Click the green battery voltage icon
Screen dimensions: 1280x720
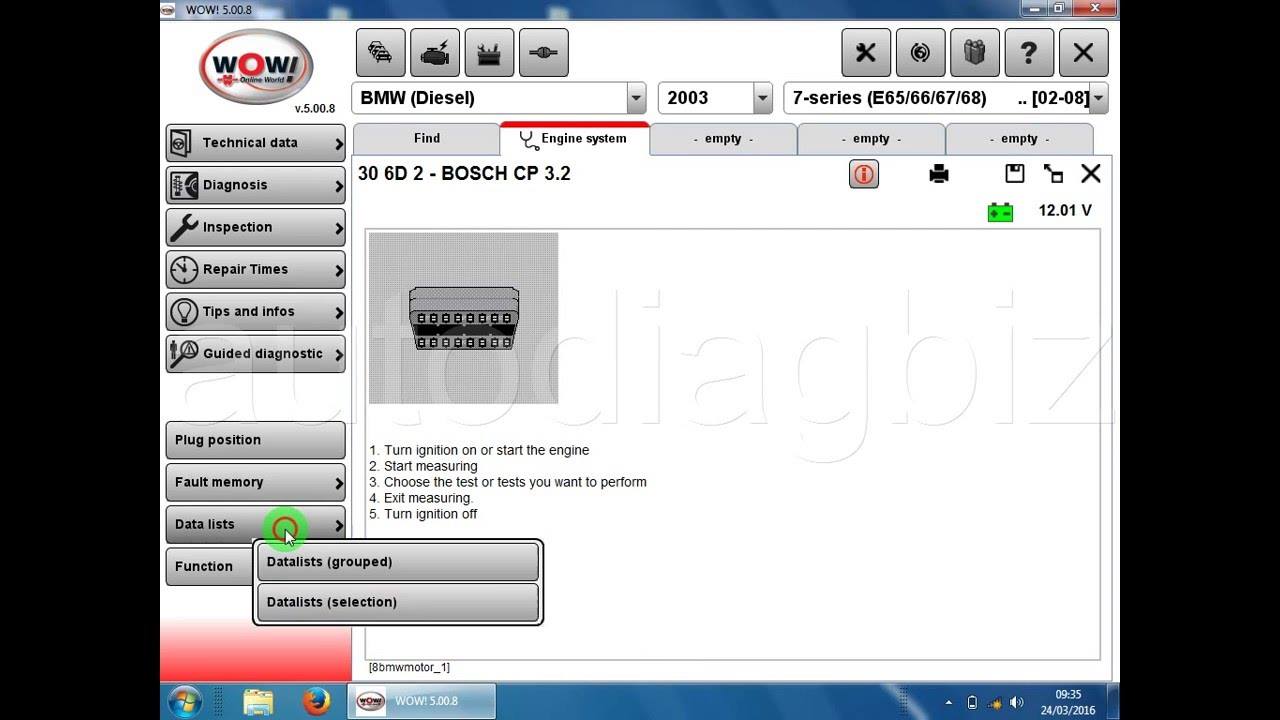(1000, 212)
